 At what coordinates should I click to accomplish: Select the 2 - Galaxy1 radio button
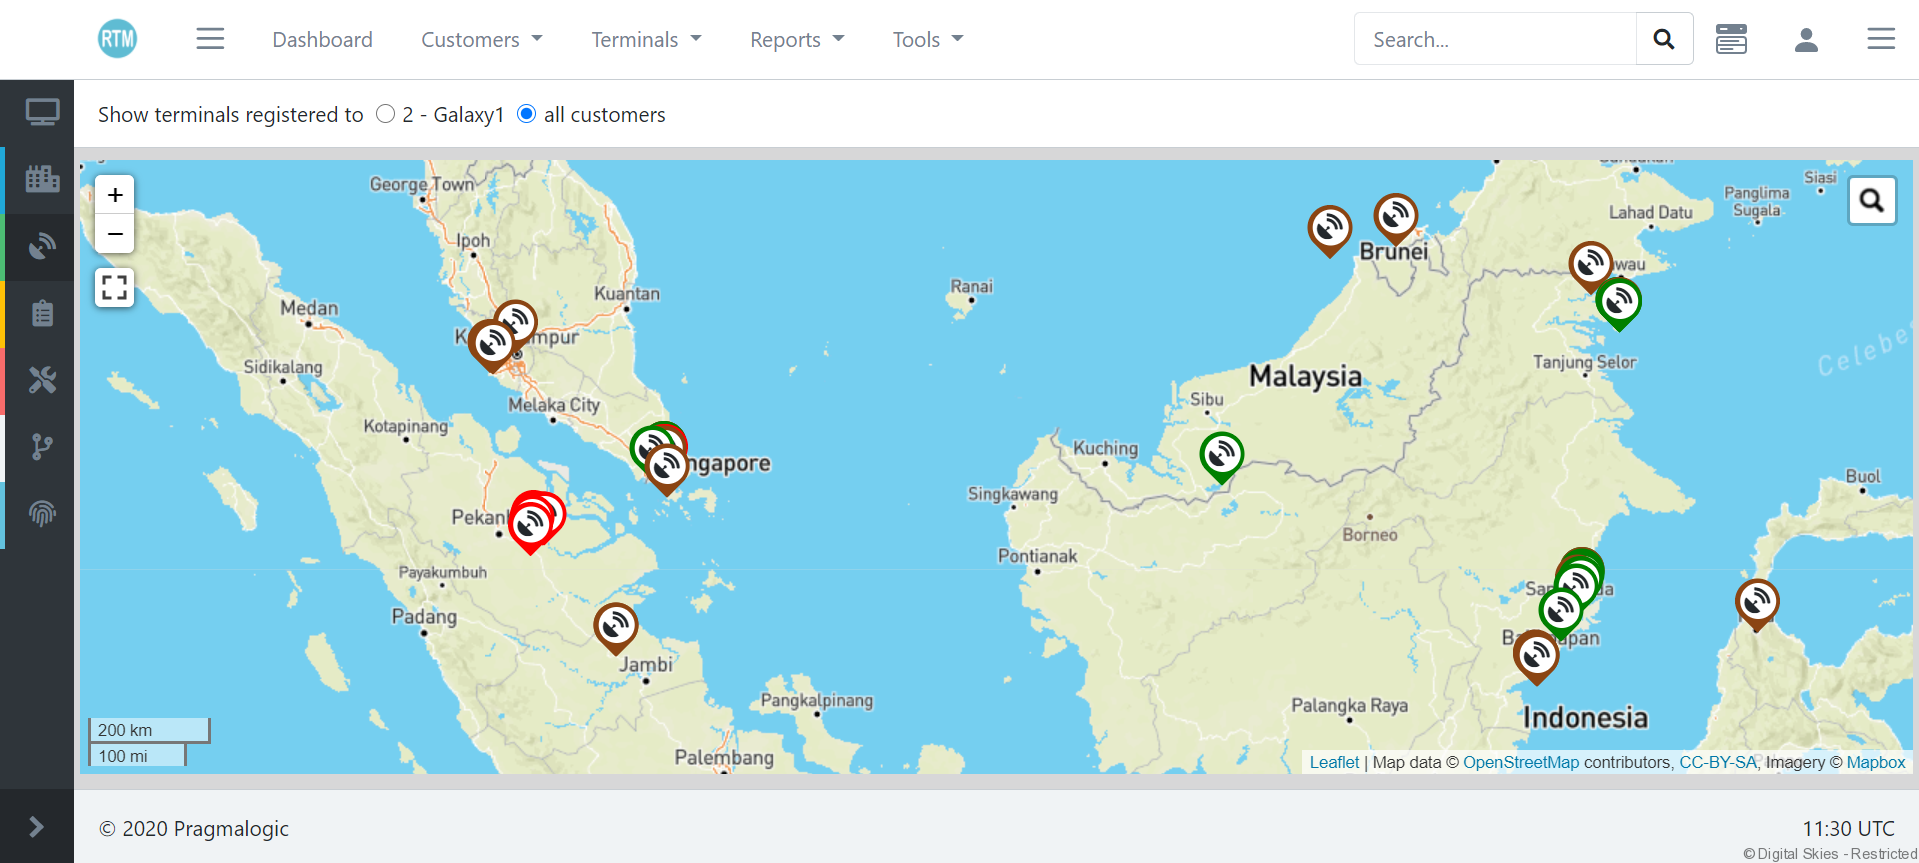tap(386, 114)
